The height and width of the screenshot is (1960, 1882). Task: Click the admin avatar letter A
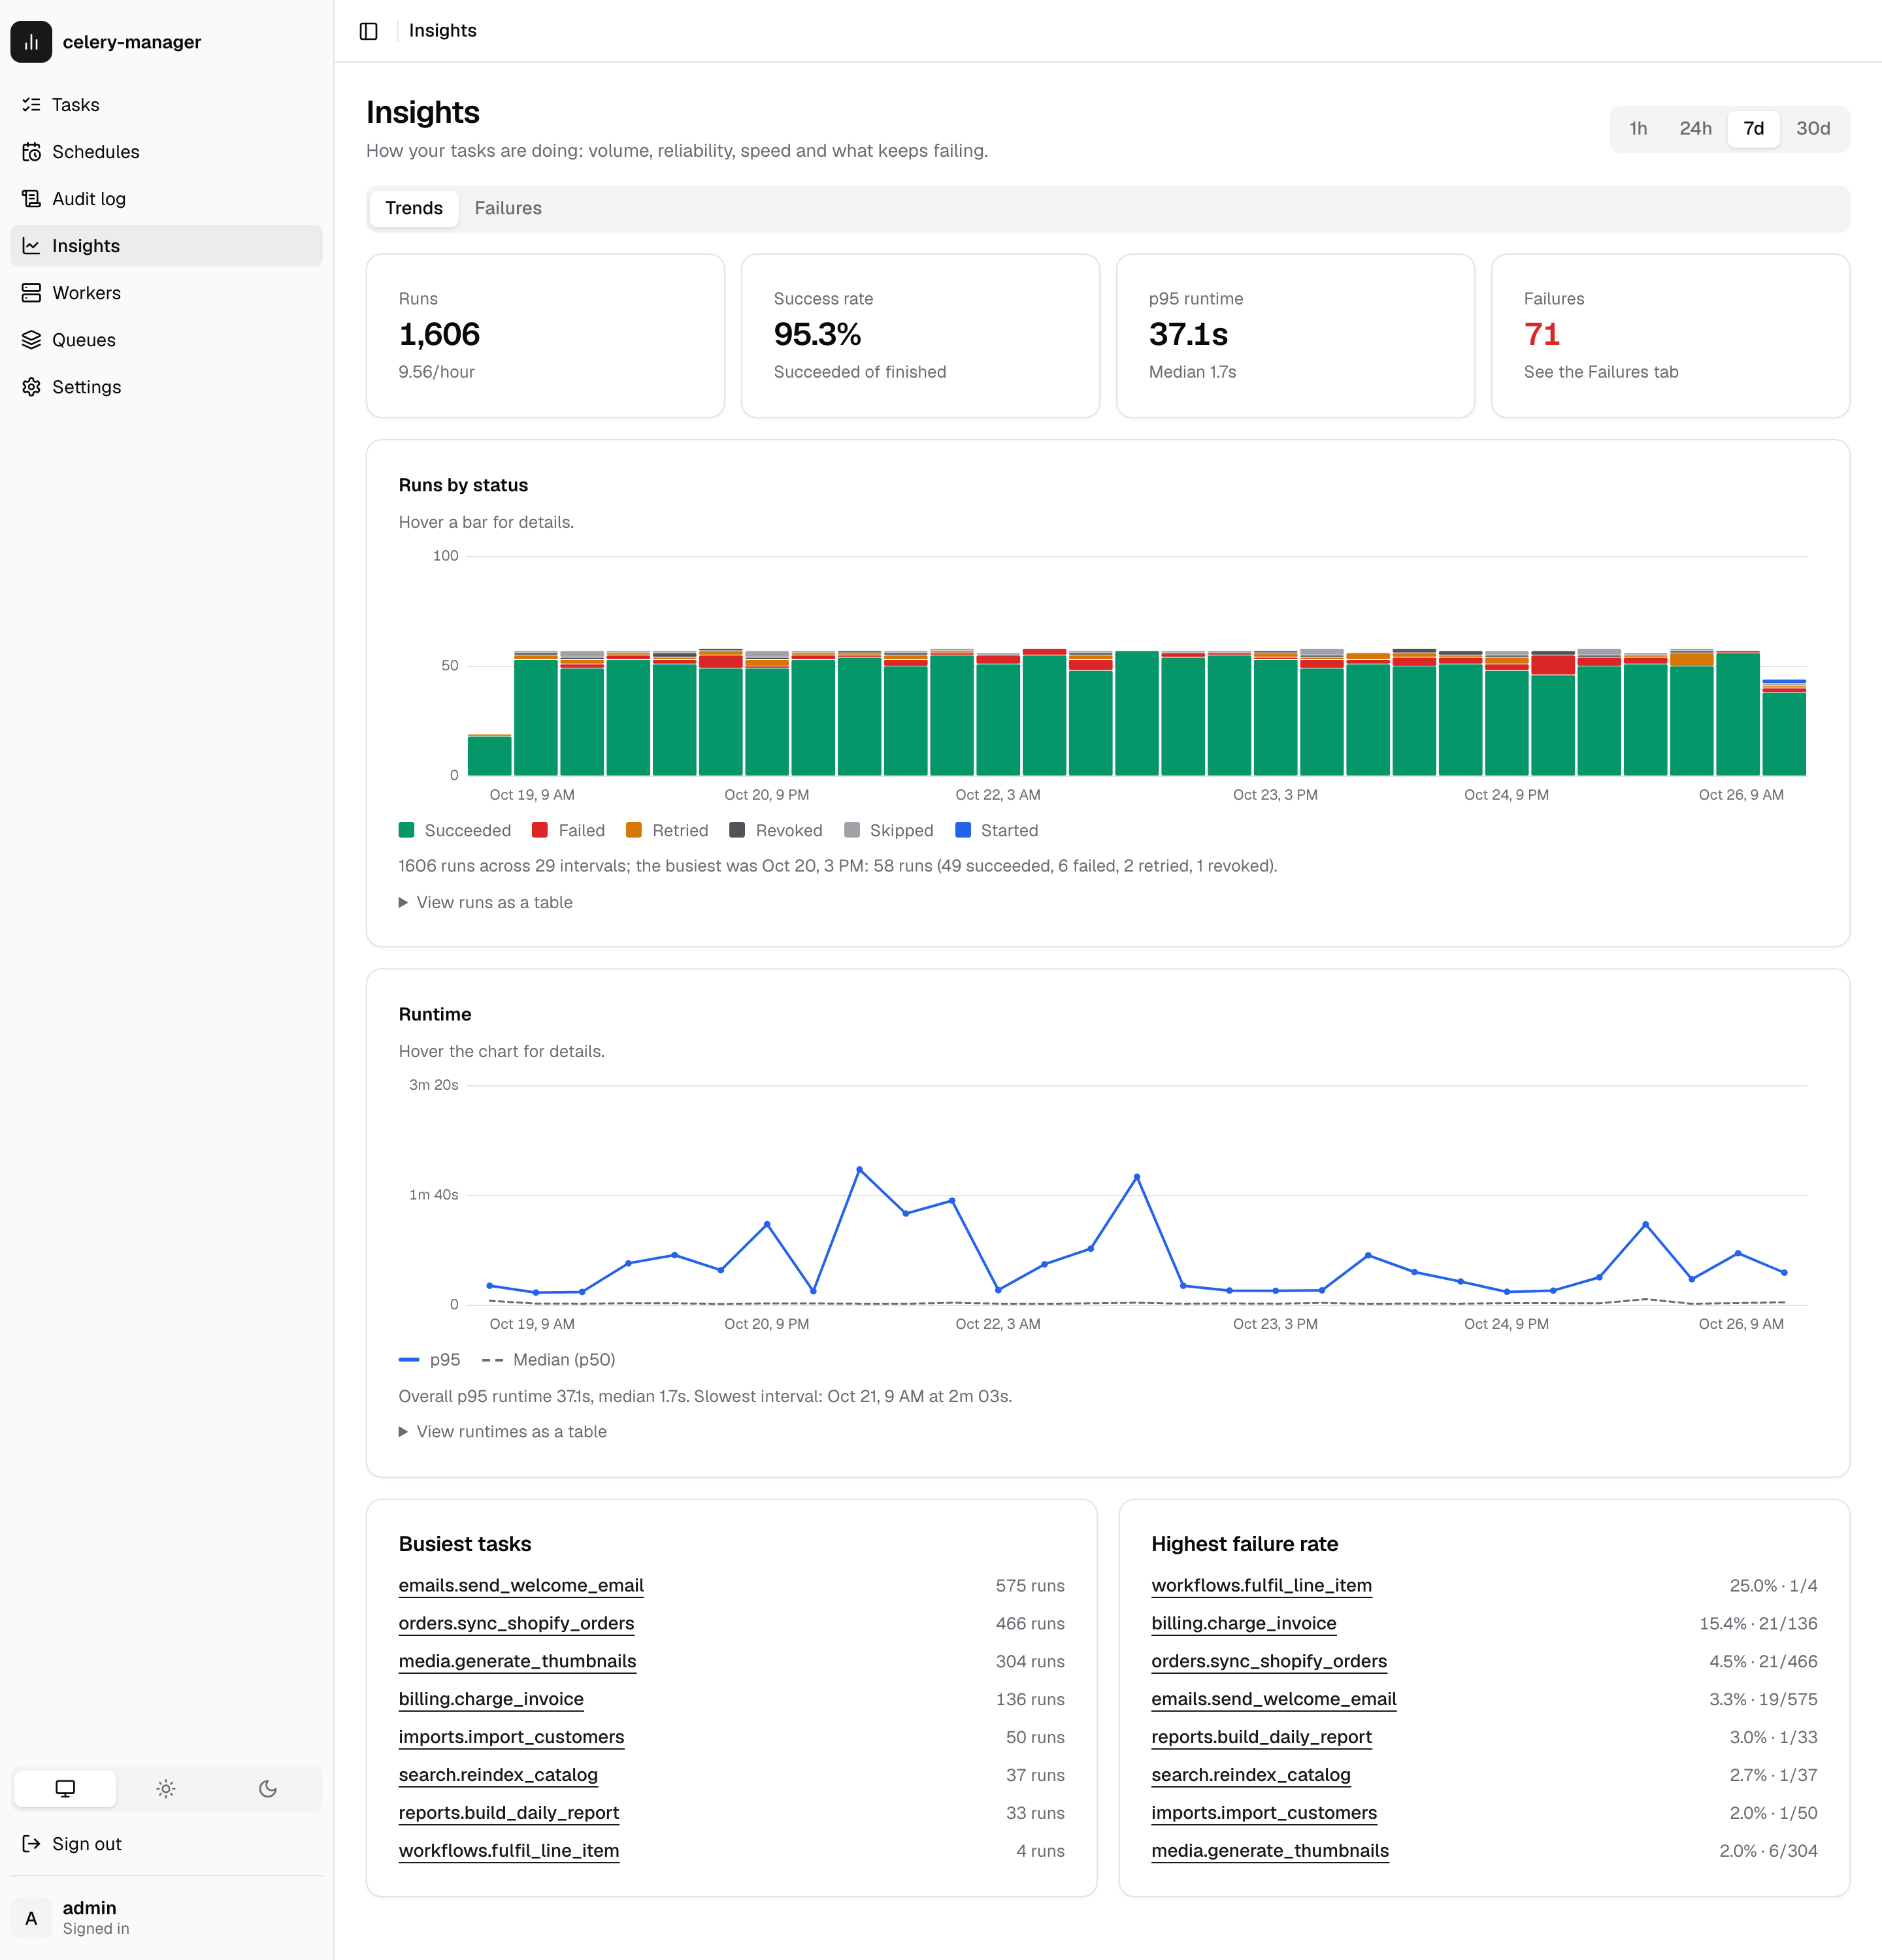[31, 1918]
